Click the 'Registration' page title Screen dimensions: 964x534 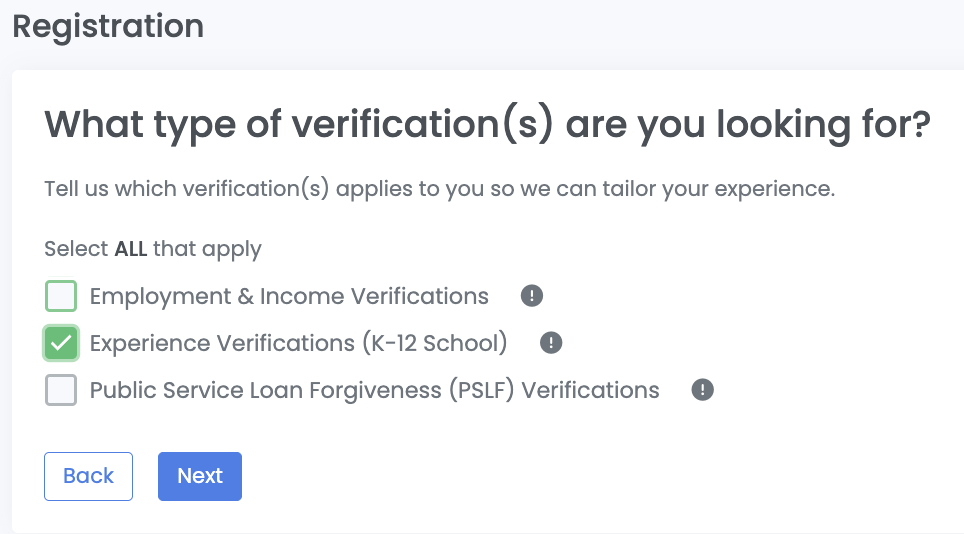click(x=108, y=26)
